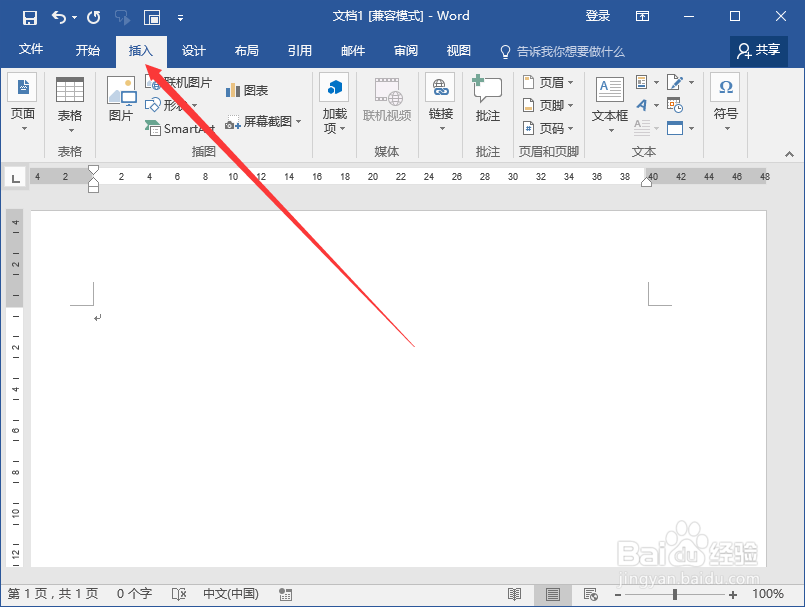
Task: Collapse the ribbon with the chevron
Action: [789, 154]
